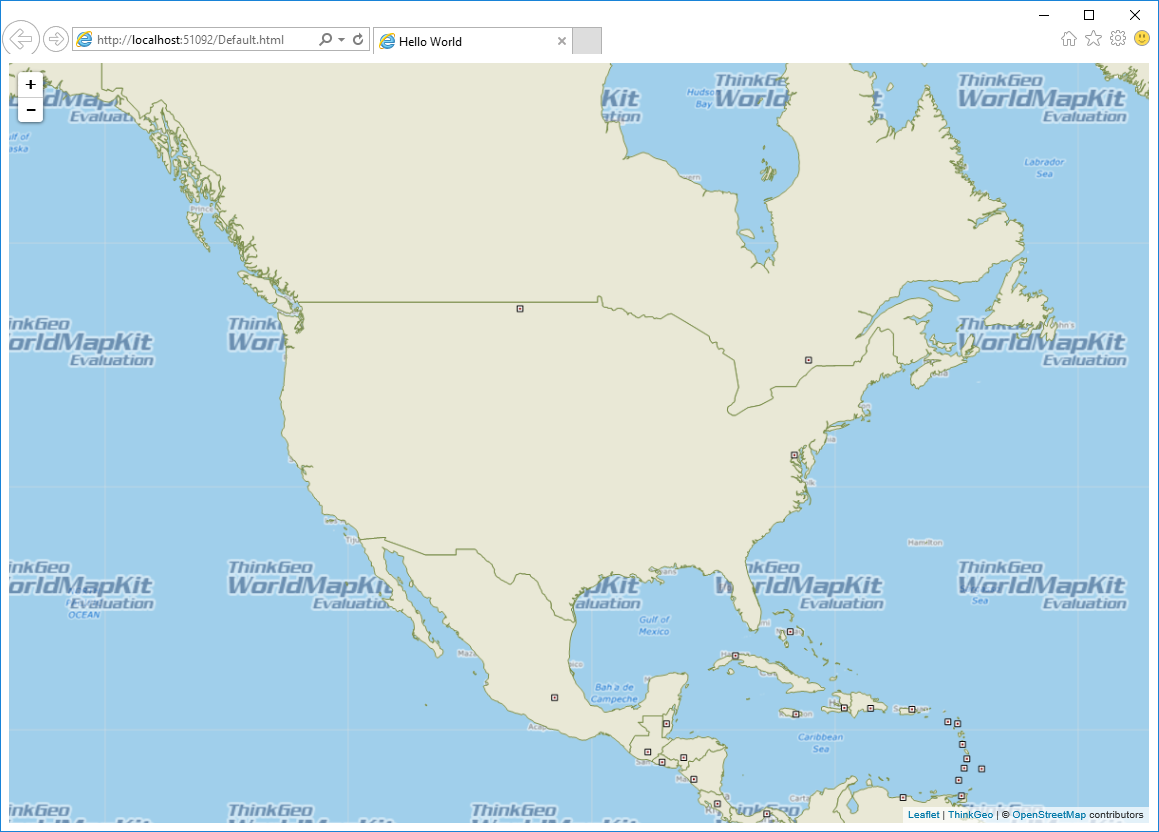Open the ThinkGeo attribution link

[970, 815]
